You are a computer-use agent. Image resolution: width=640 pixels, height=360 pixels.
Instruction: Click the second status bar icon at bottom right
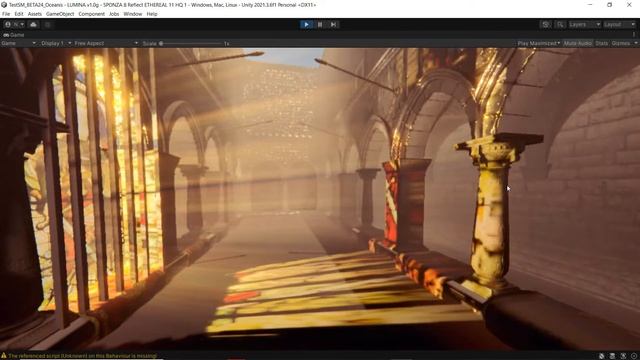point(612,356)
